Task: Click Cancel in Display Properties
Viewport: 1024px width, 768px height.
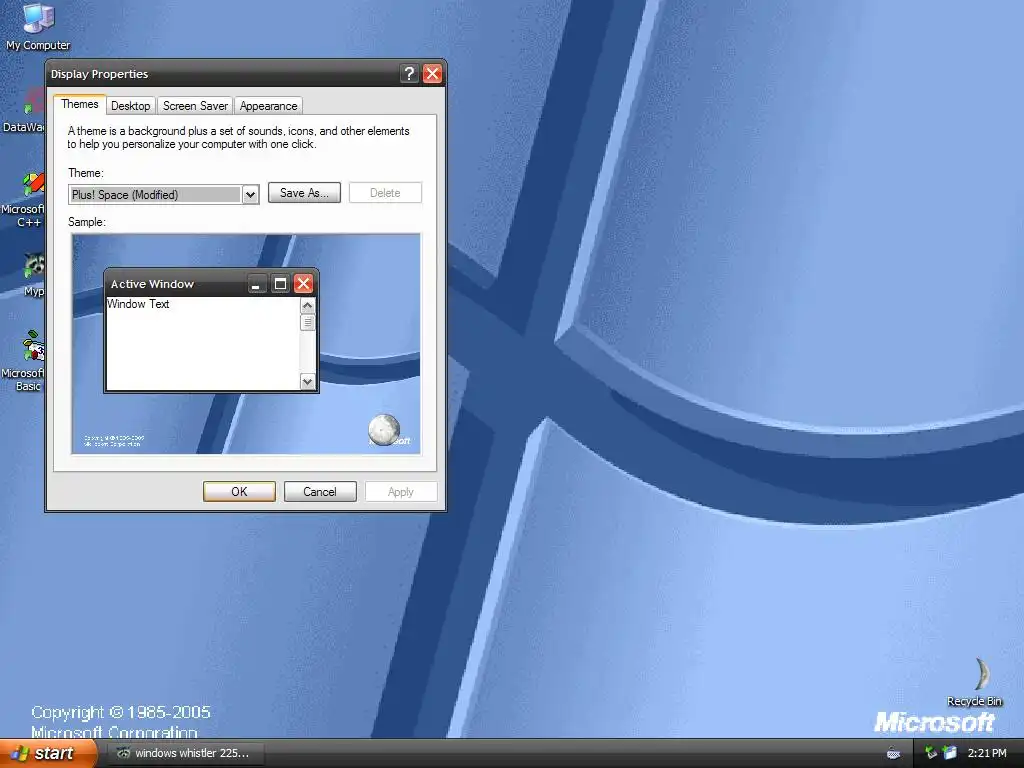Action: click(x=320, y=492)
